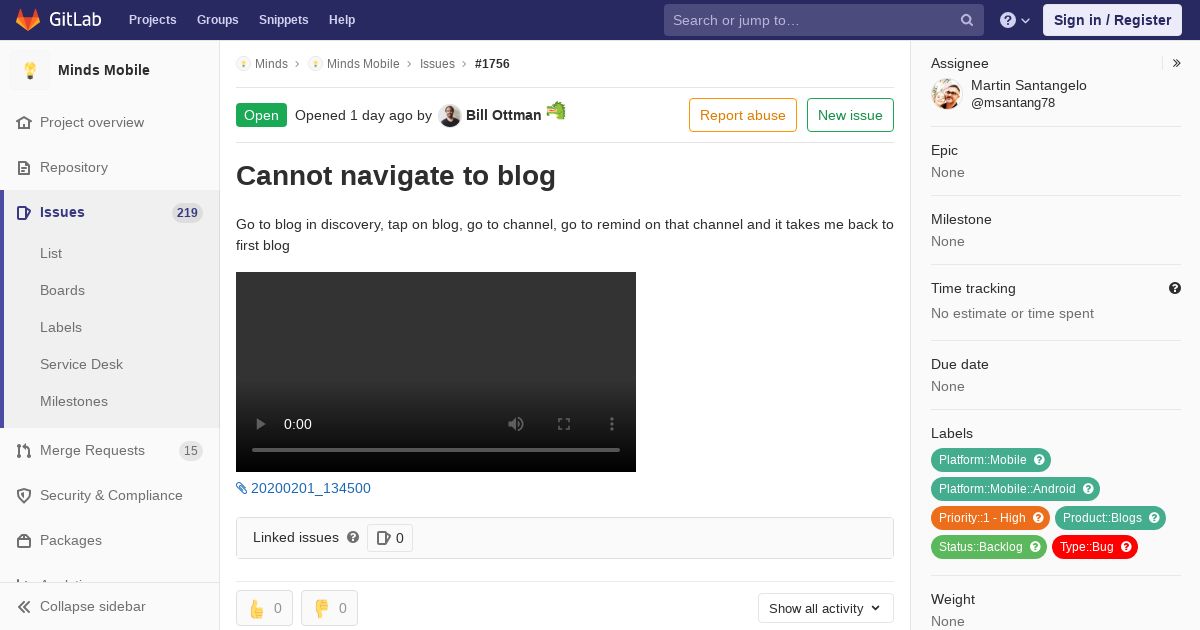Select the Service Desk submenu item
The image size is (1200, 630).
pos(81,364)
